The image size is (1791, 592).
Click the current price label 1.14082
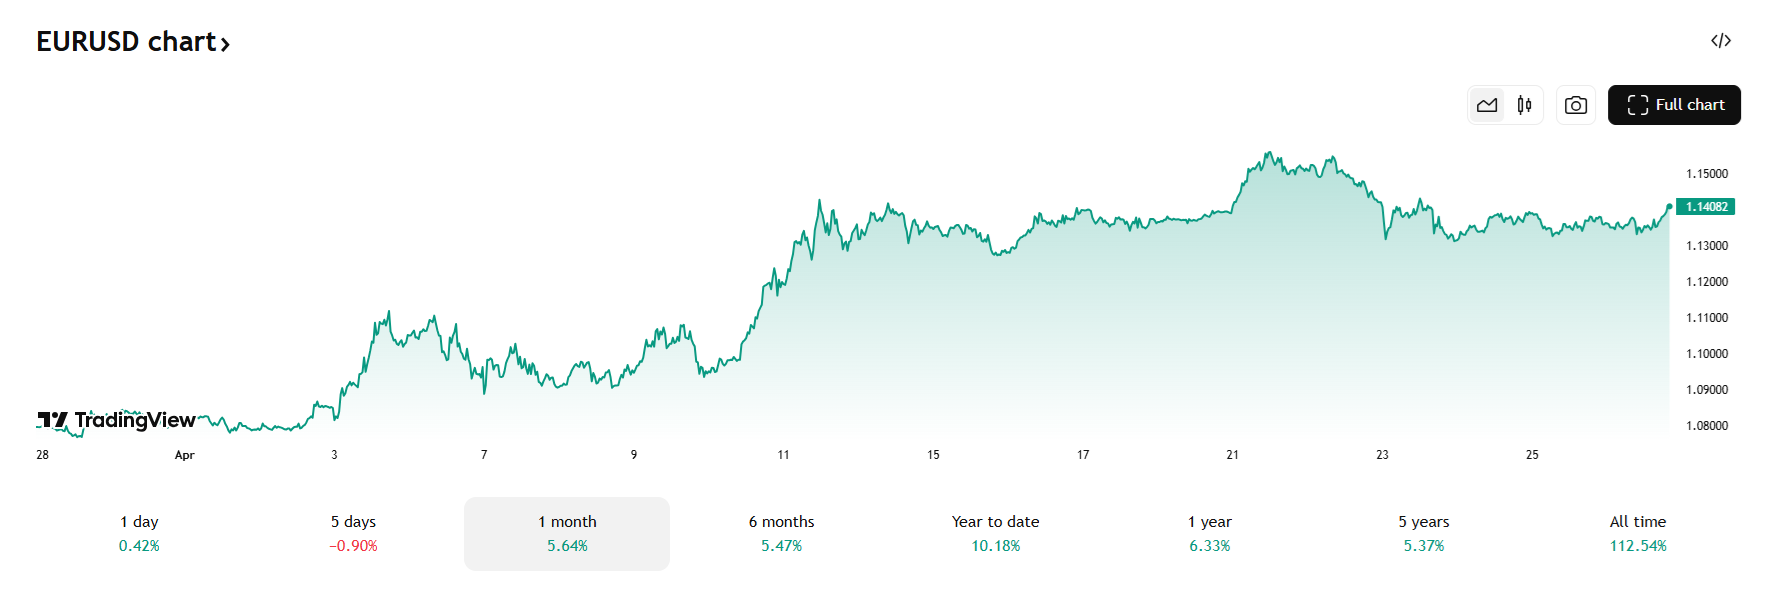click(1706, 207)
